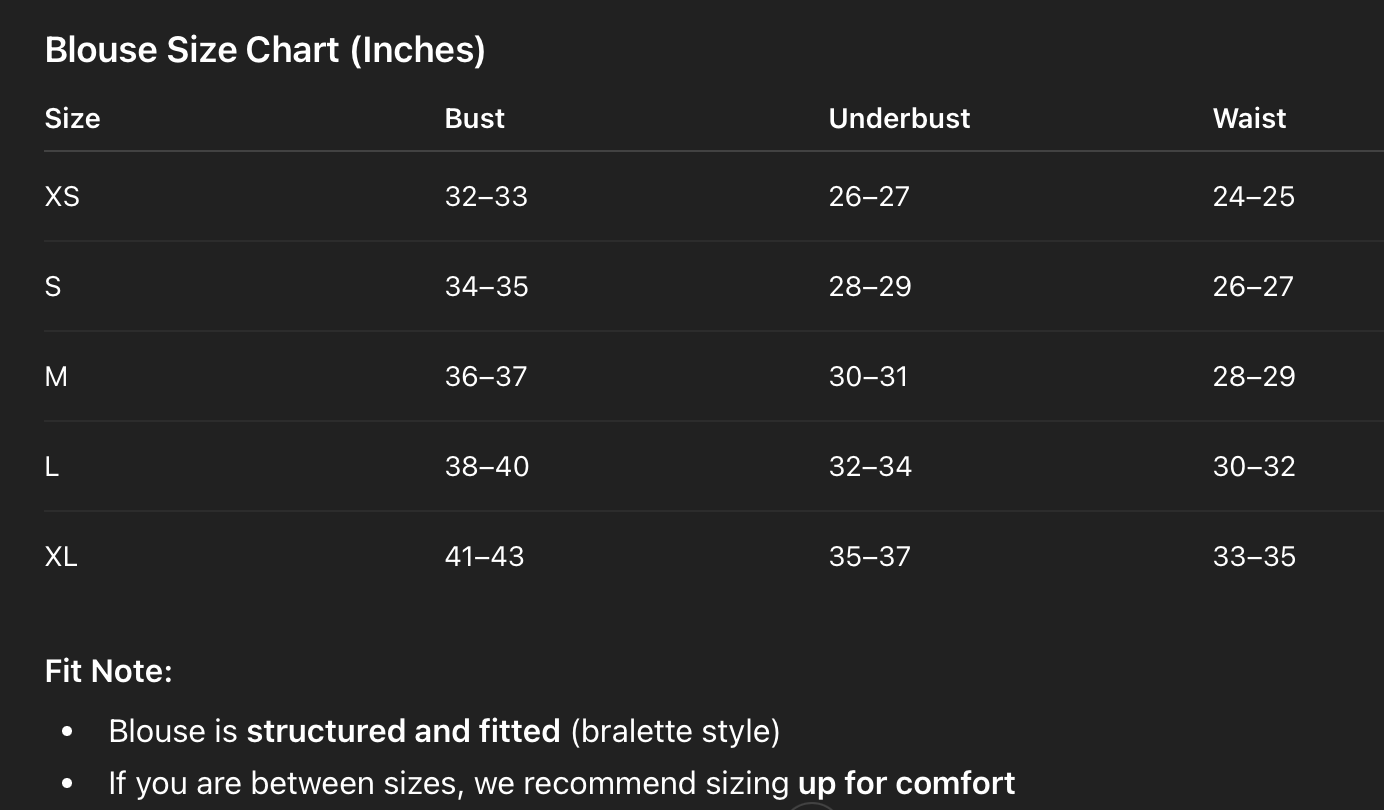
Task: Select the waist value 28–29 for M
Action: (1254, 376)
